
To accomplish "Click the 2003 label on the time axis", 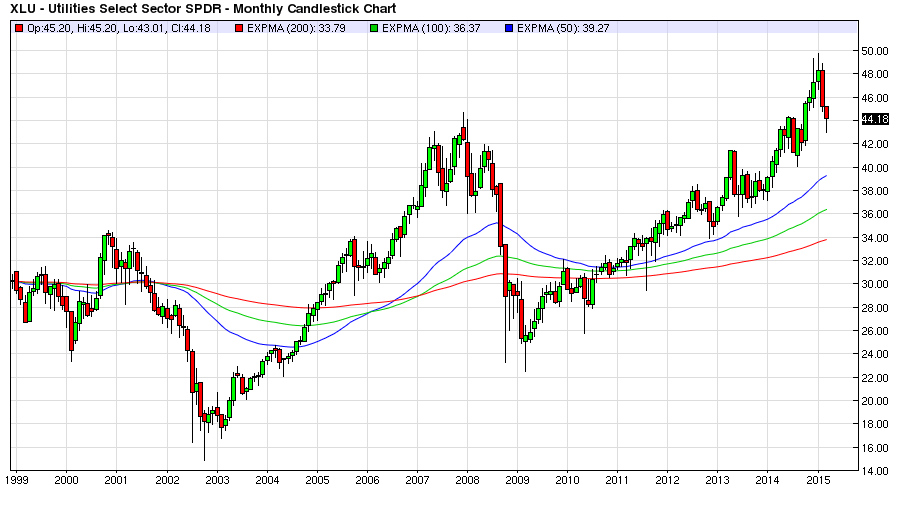I will pyautogui.click(x=217, y=480).
